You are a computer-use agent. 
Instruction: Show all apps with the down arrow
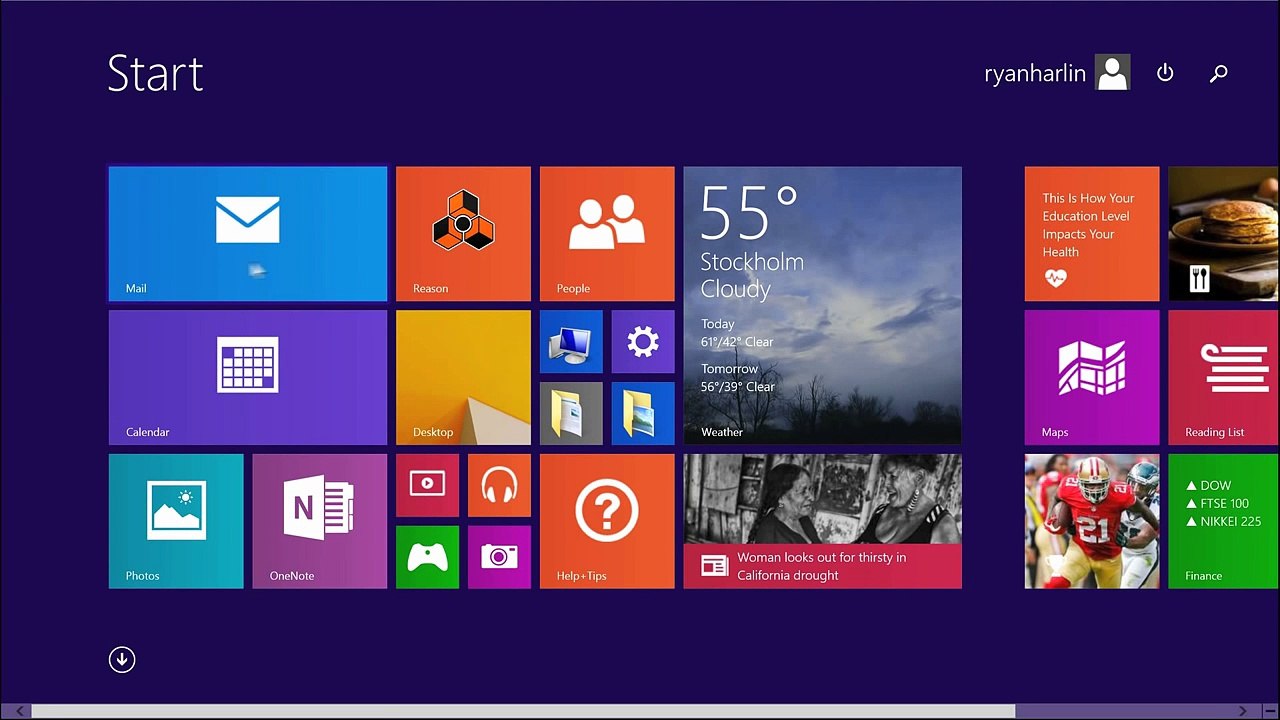[x=122, y=659]
